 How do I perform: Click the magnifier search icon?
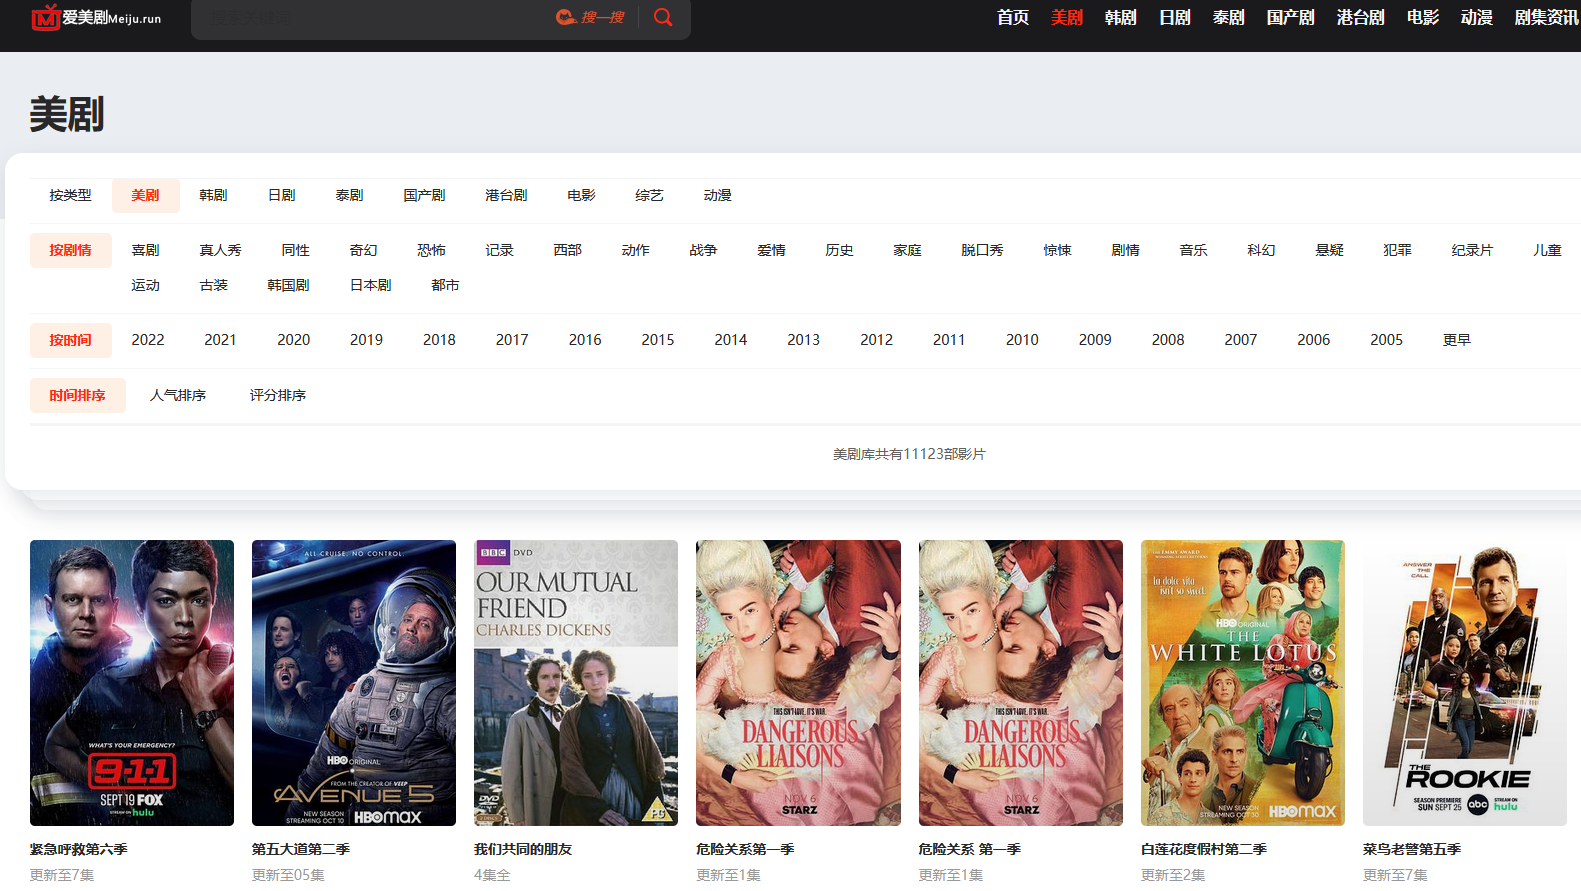(x=663, y=17)
